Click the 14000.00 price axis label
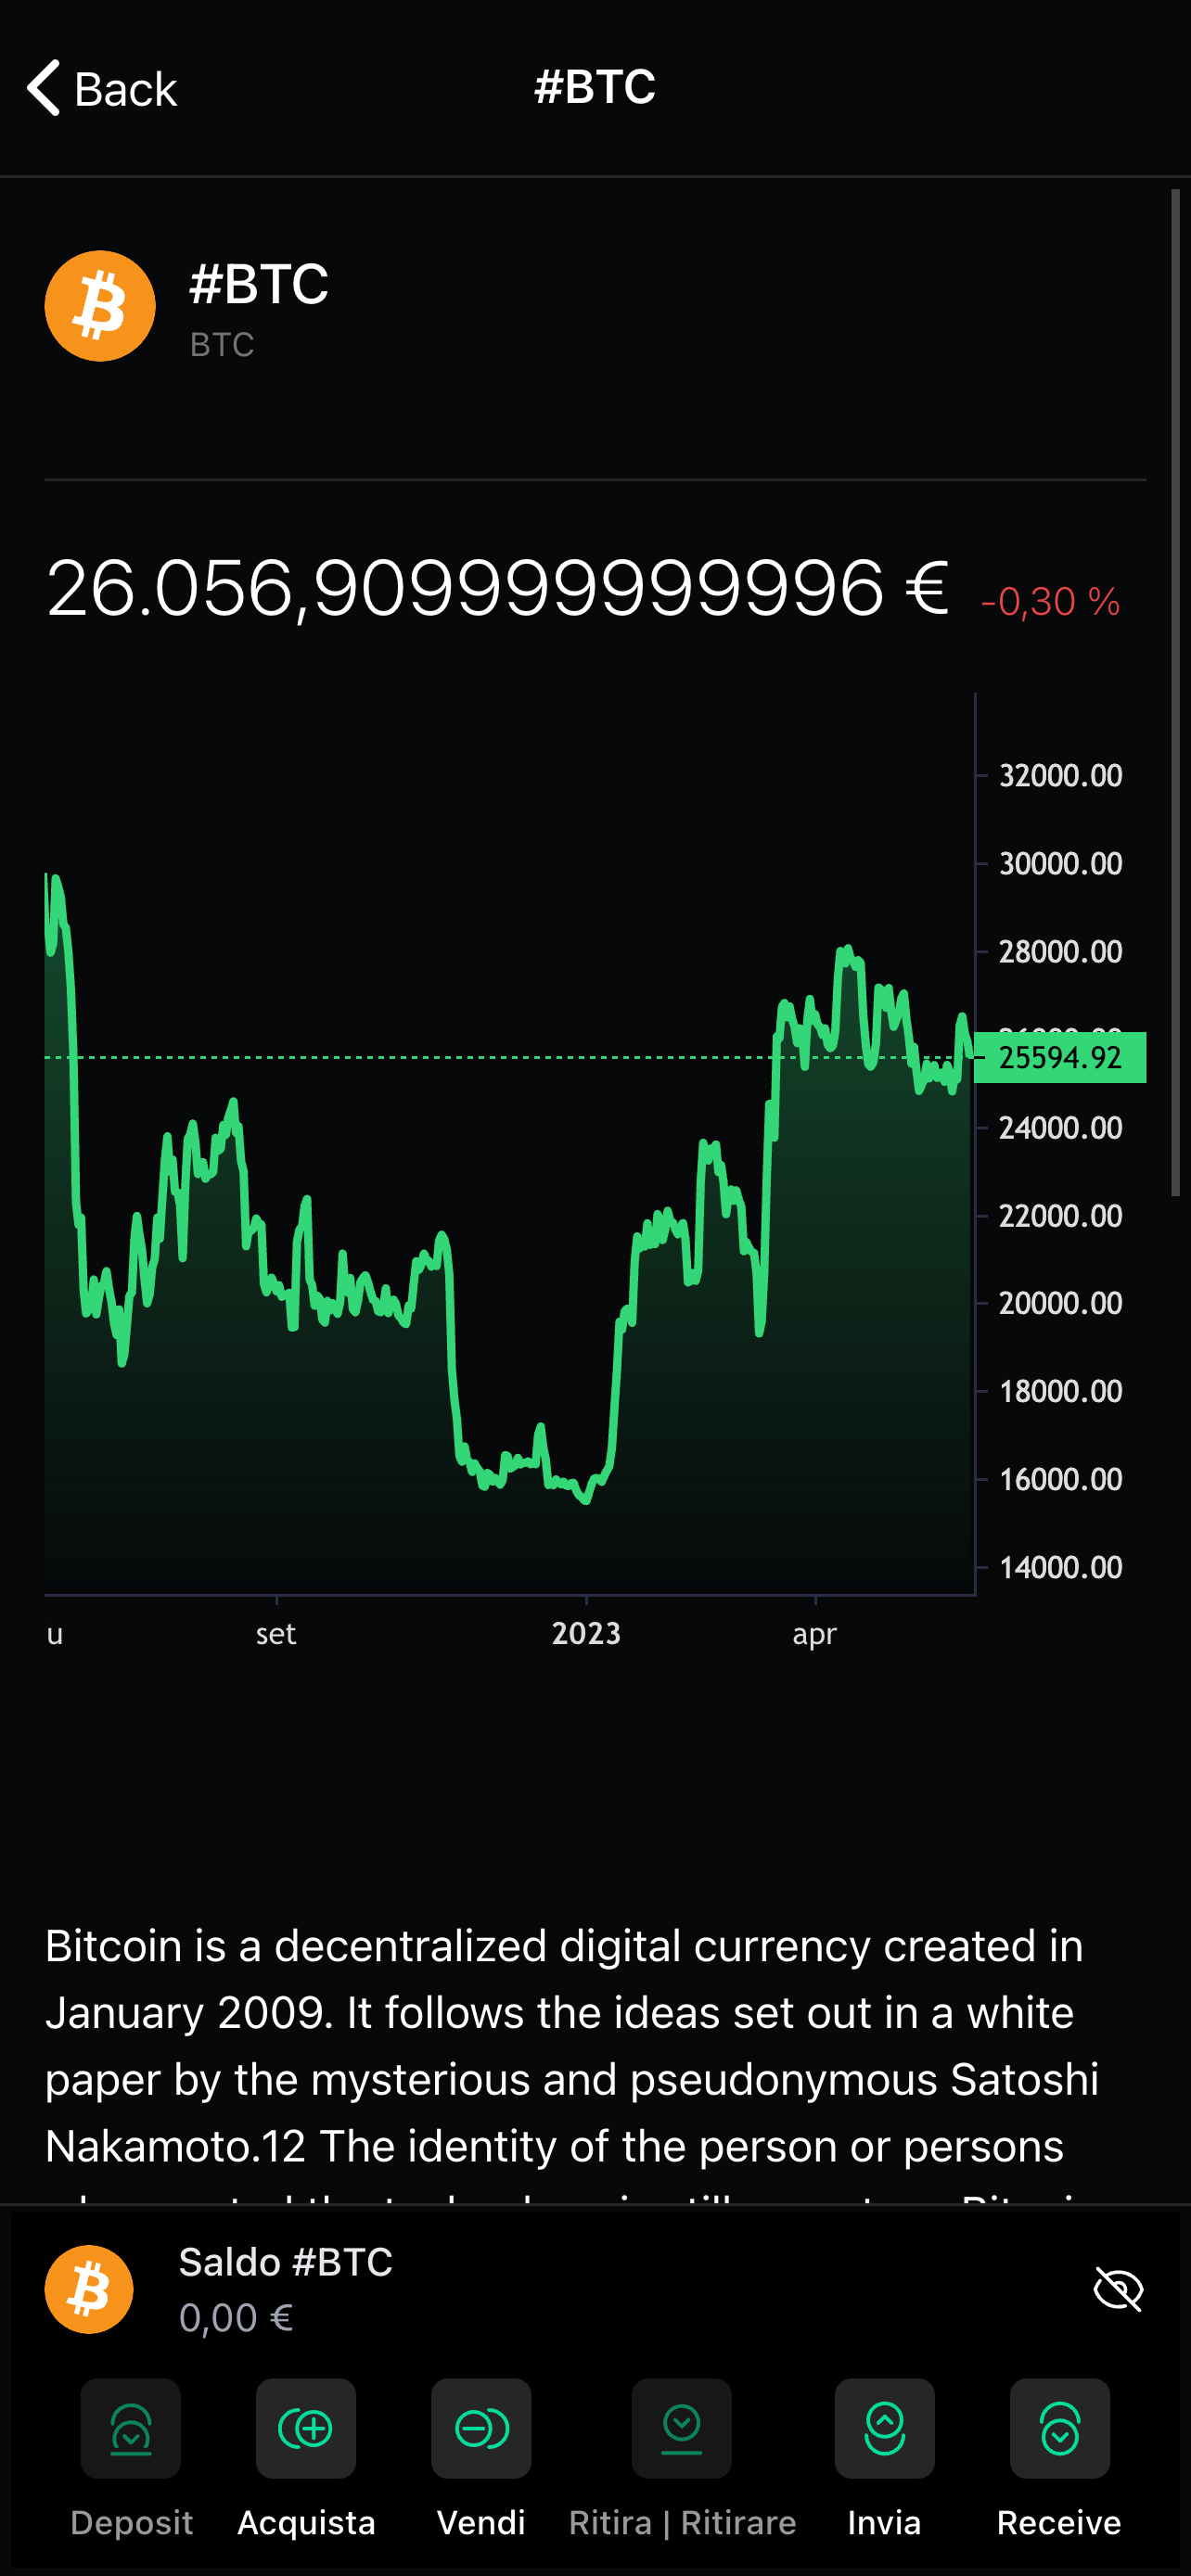Image resolution: width=1191 pixels, height=2576 pixels. click(1060, 1566)
